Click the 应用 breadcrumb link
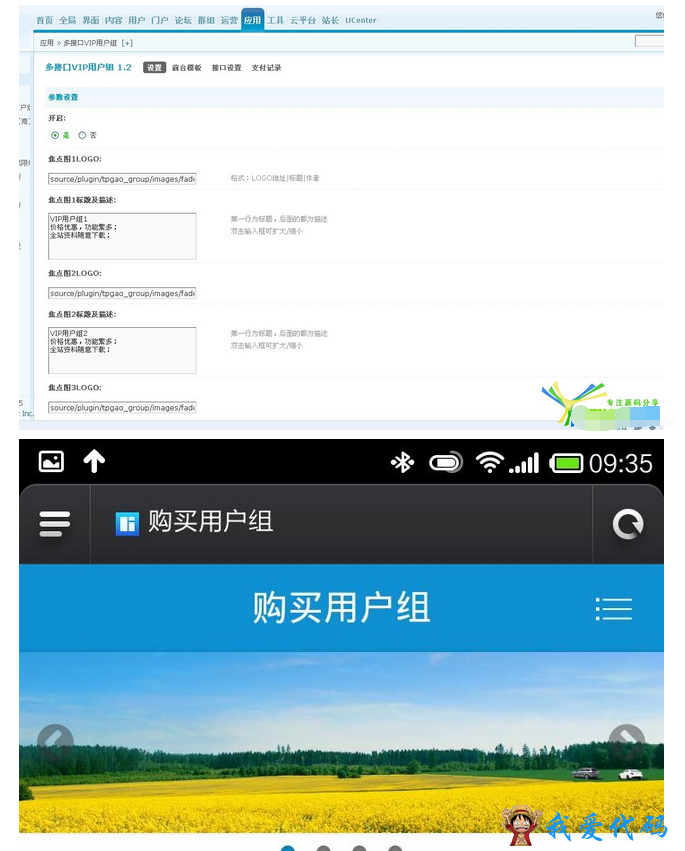The width and height of the screenshot is (685, 851). coord(47,43)
